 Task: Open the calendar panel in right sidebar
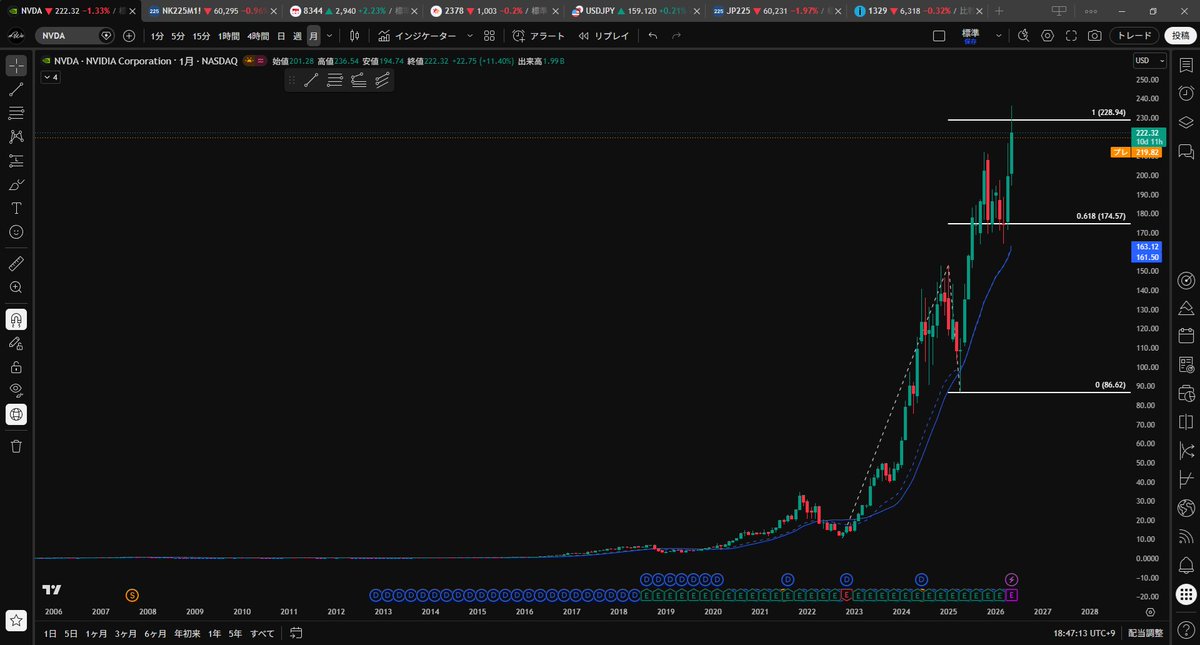pyautogui.click(x=1186, y=335)
